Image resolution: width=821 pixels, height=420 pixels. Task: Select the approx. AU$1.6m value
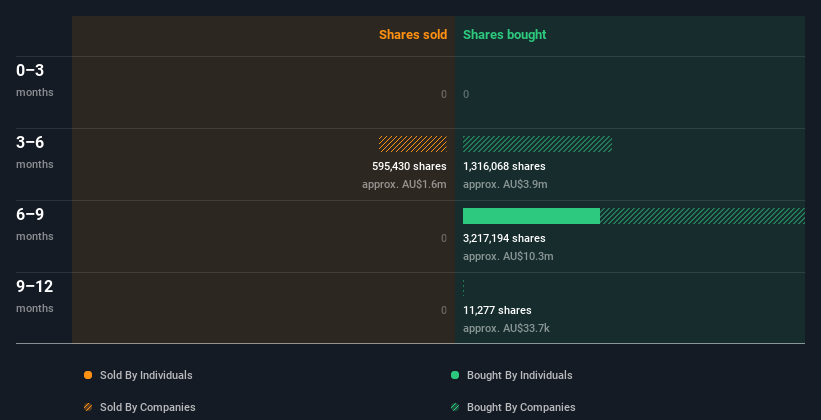click(404, 184)
